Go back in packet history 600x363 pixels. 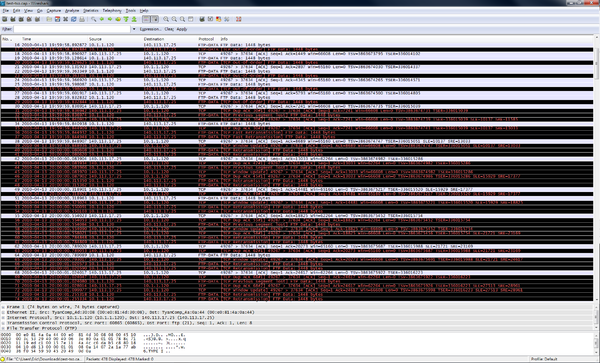coord(102,19)
